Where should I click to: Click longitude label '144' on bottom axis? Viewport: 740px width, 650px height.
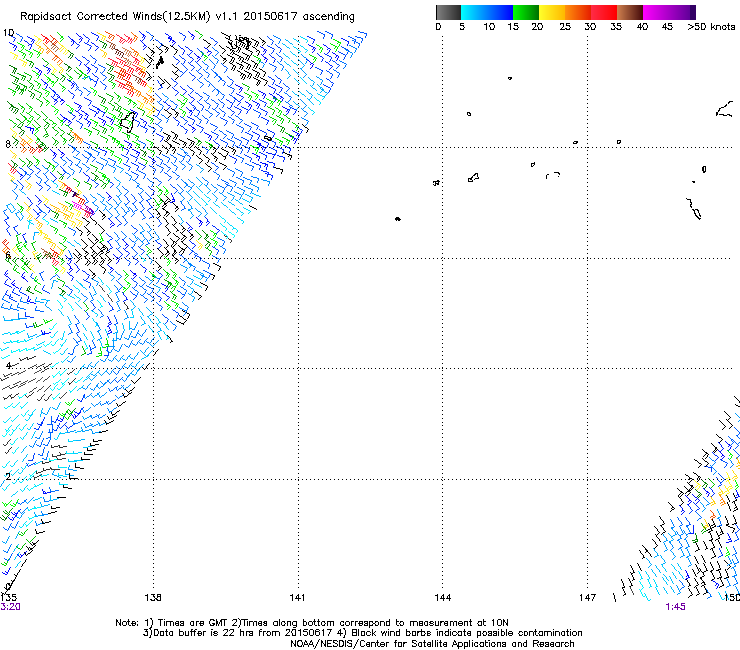(443, 598)
